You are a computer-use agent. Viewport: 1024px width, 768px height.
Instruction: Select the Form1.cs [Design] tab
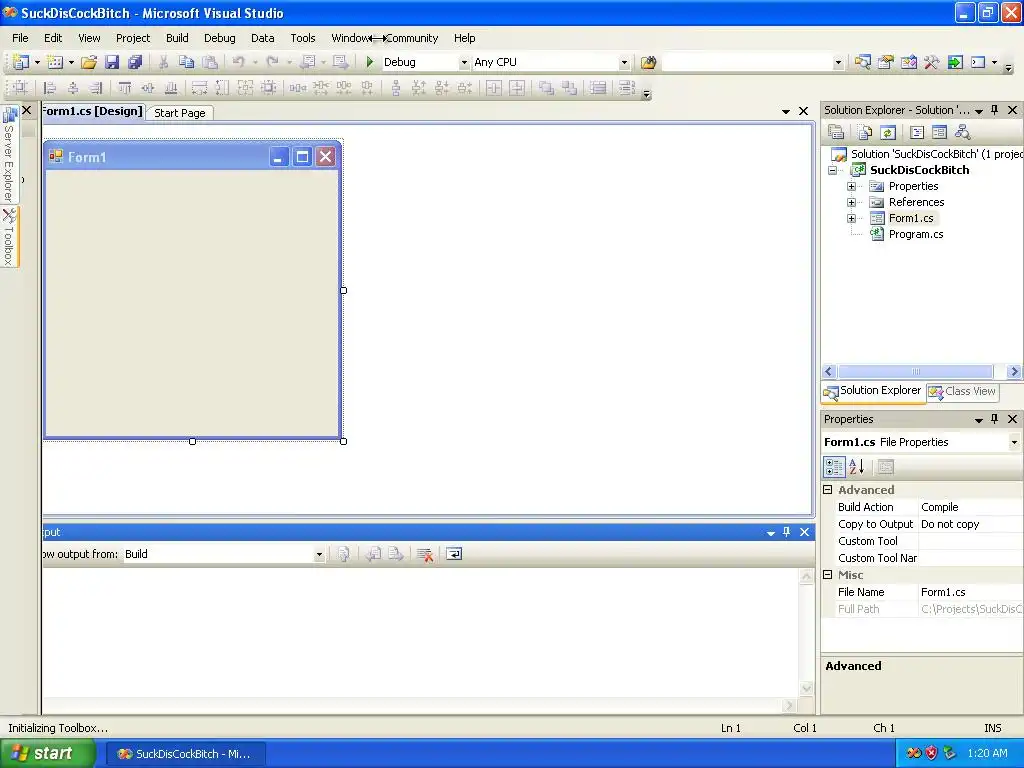(x=93, y=111)
